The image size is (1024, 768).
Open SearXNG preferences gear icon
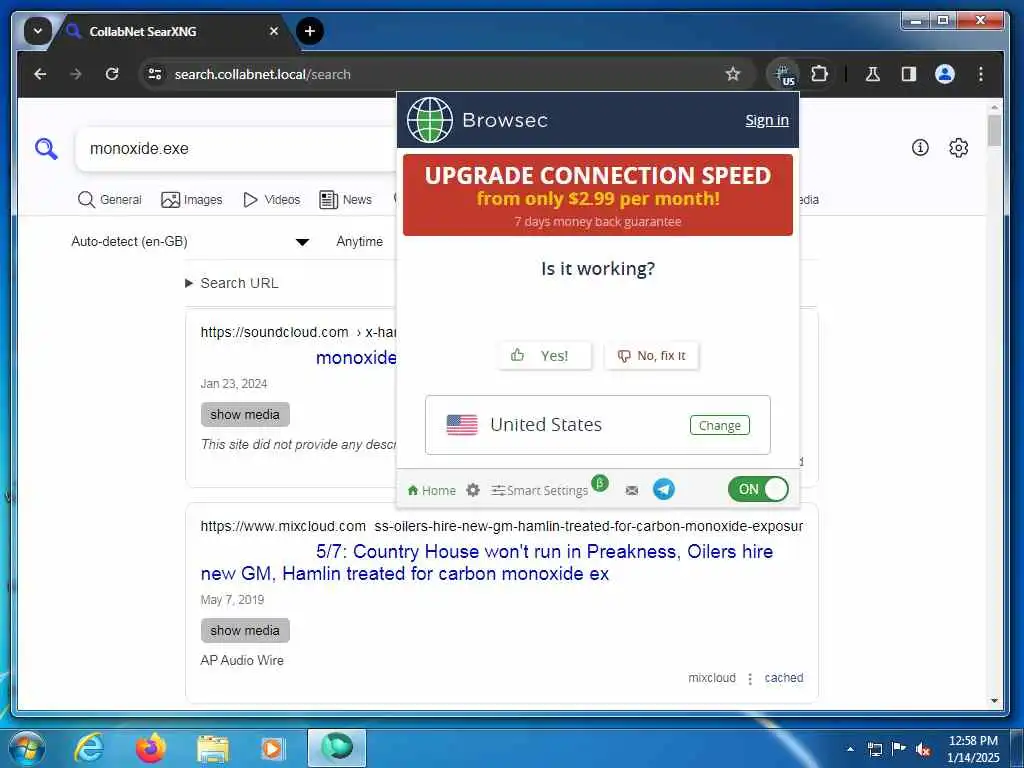pyautogui.click(x=958, y=148)
